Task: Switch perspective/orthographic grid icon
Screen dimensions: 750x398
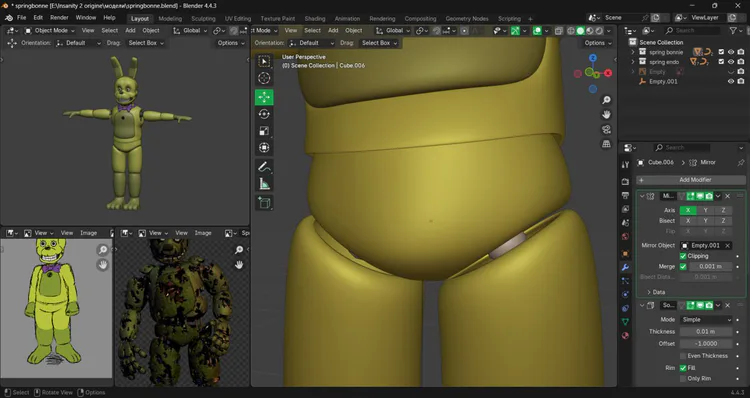Action: click(606, 144)
